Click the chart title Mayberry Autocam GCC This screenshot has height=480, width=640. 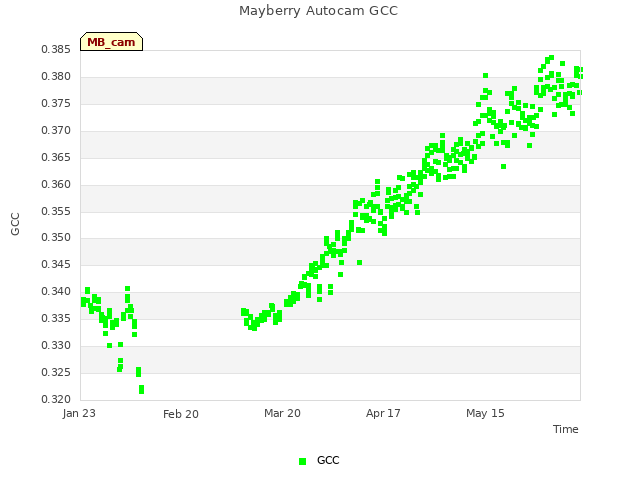click(x=318, y=11)
